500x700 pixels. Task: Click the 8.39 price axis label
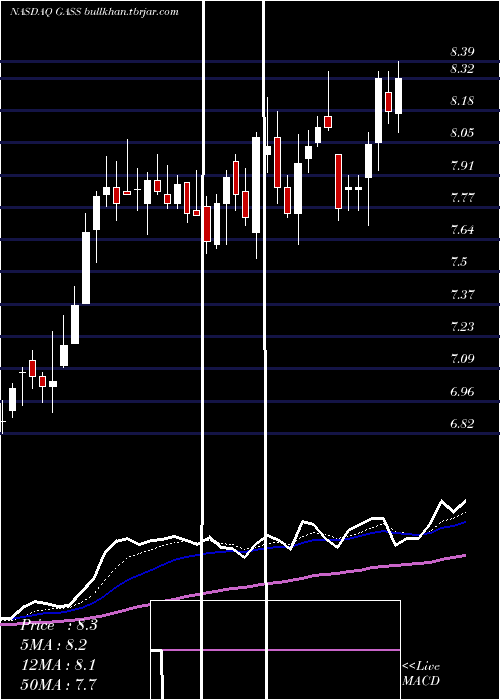[x=462, y=52]
